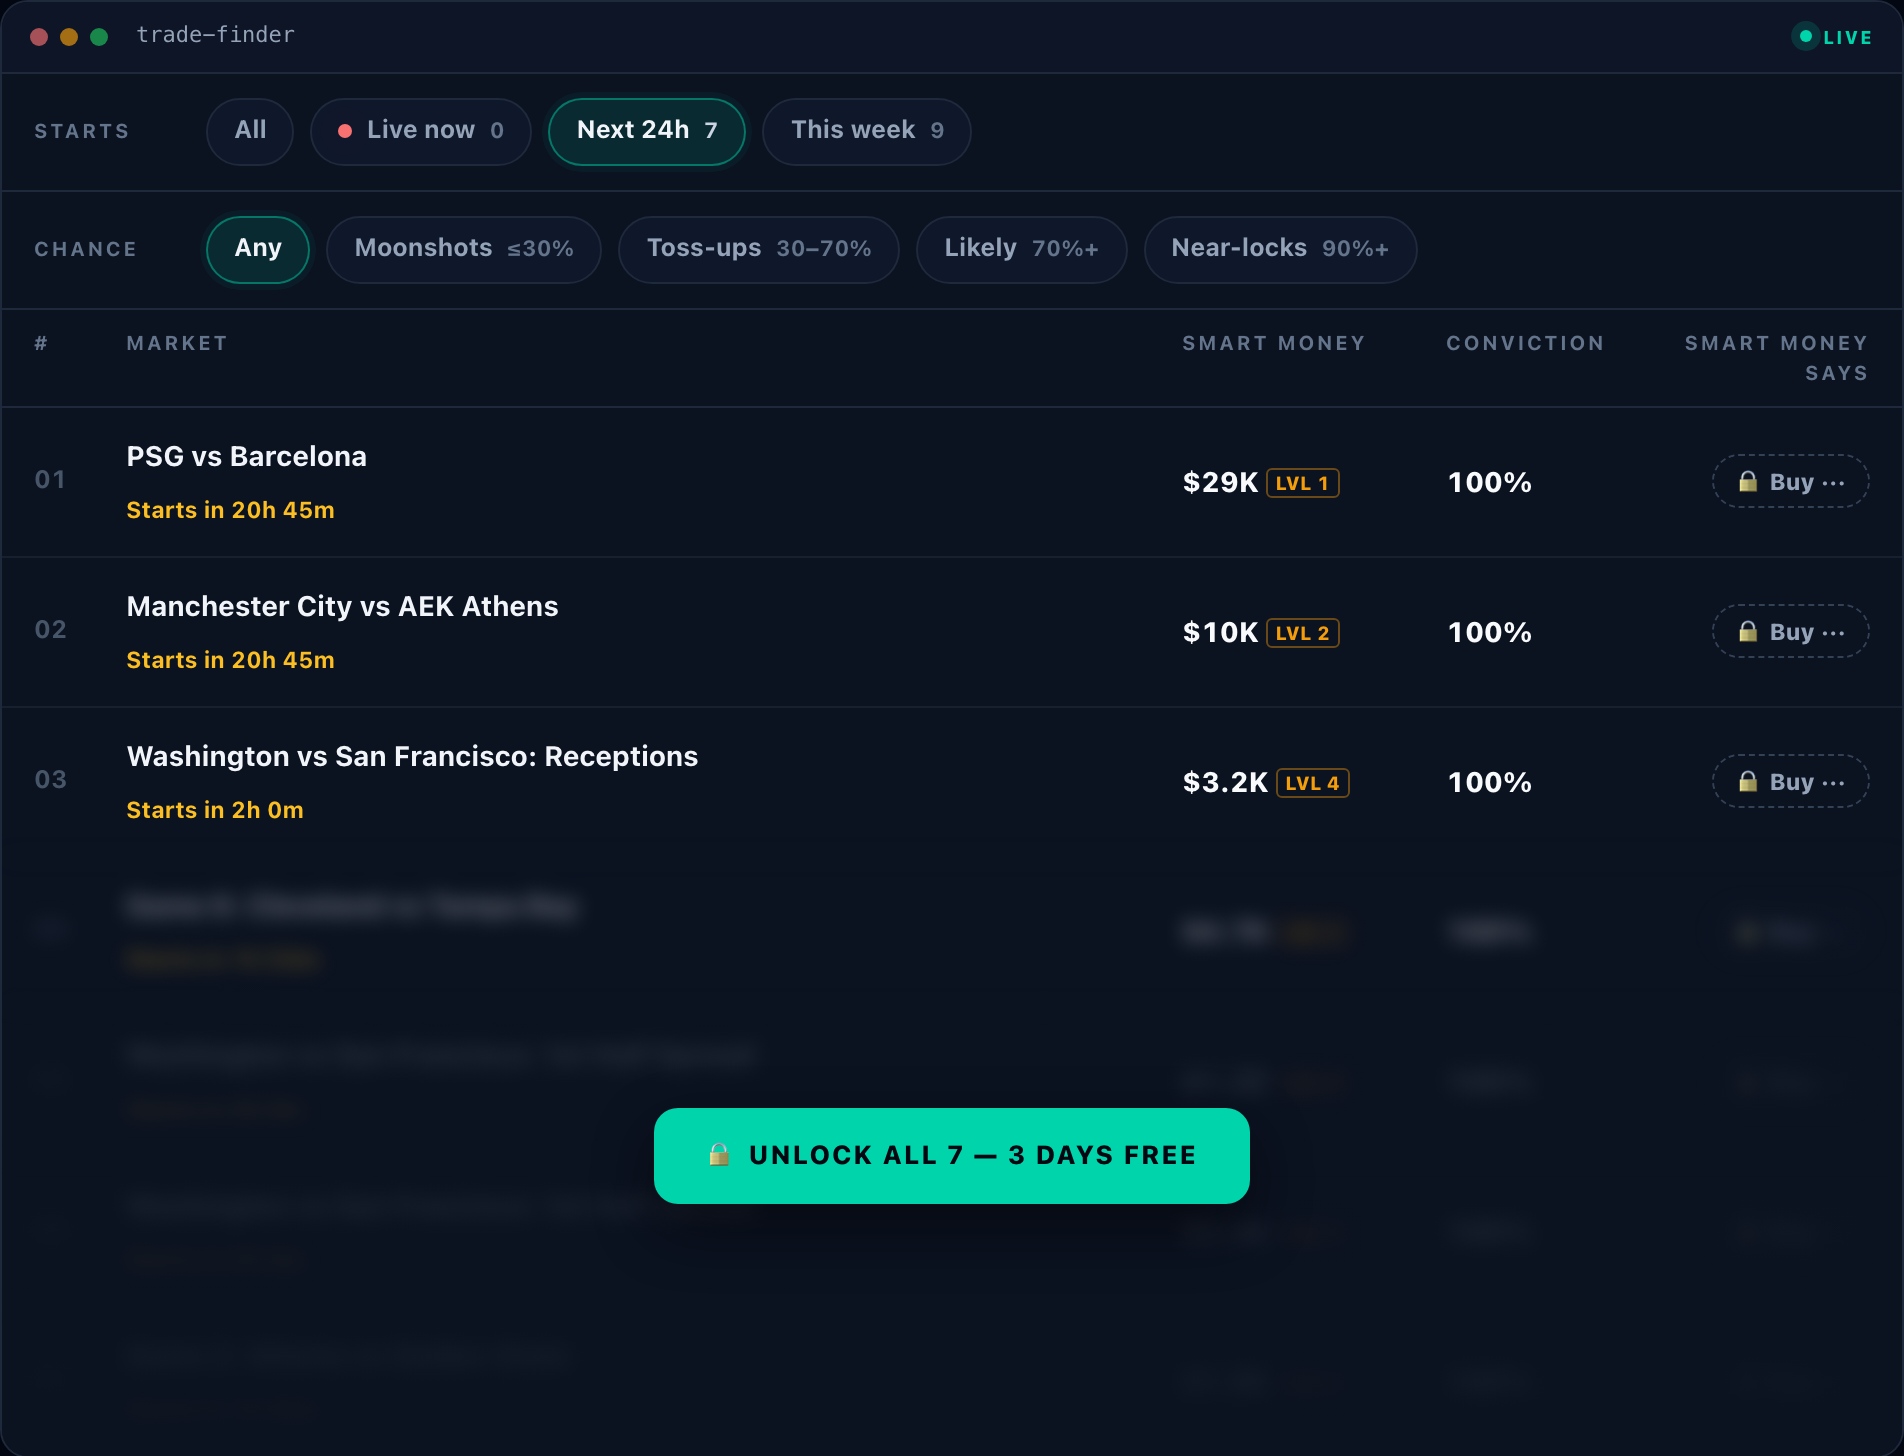
Task: Click locked Buy button for Washington Receptions row
Action: pyautogui.click(x=1791, y=782)
